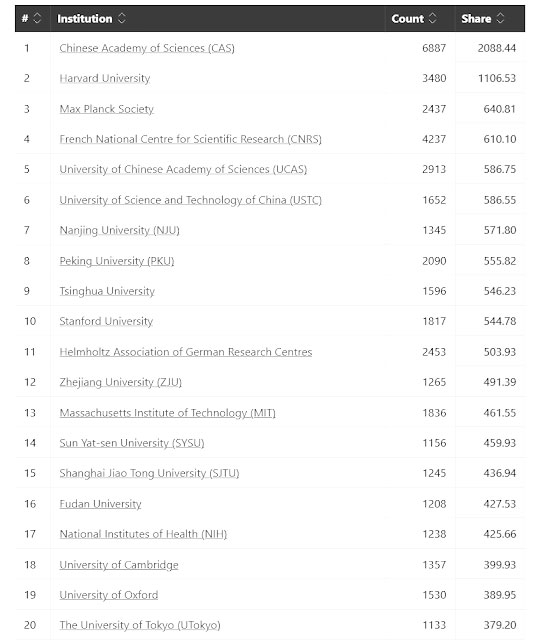Open Harvard University institution page
The image size is (538, 640).
(105, 78)
